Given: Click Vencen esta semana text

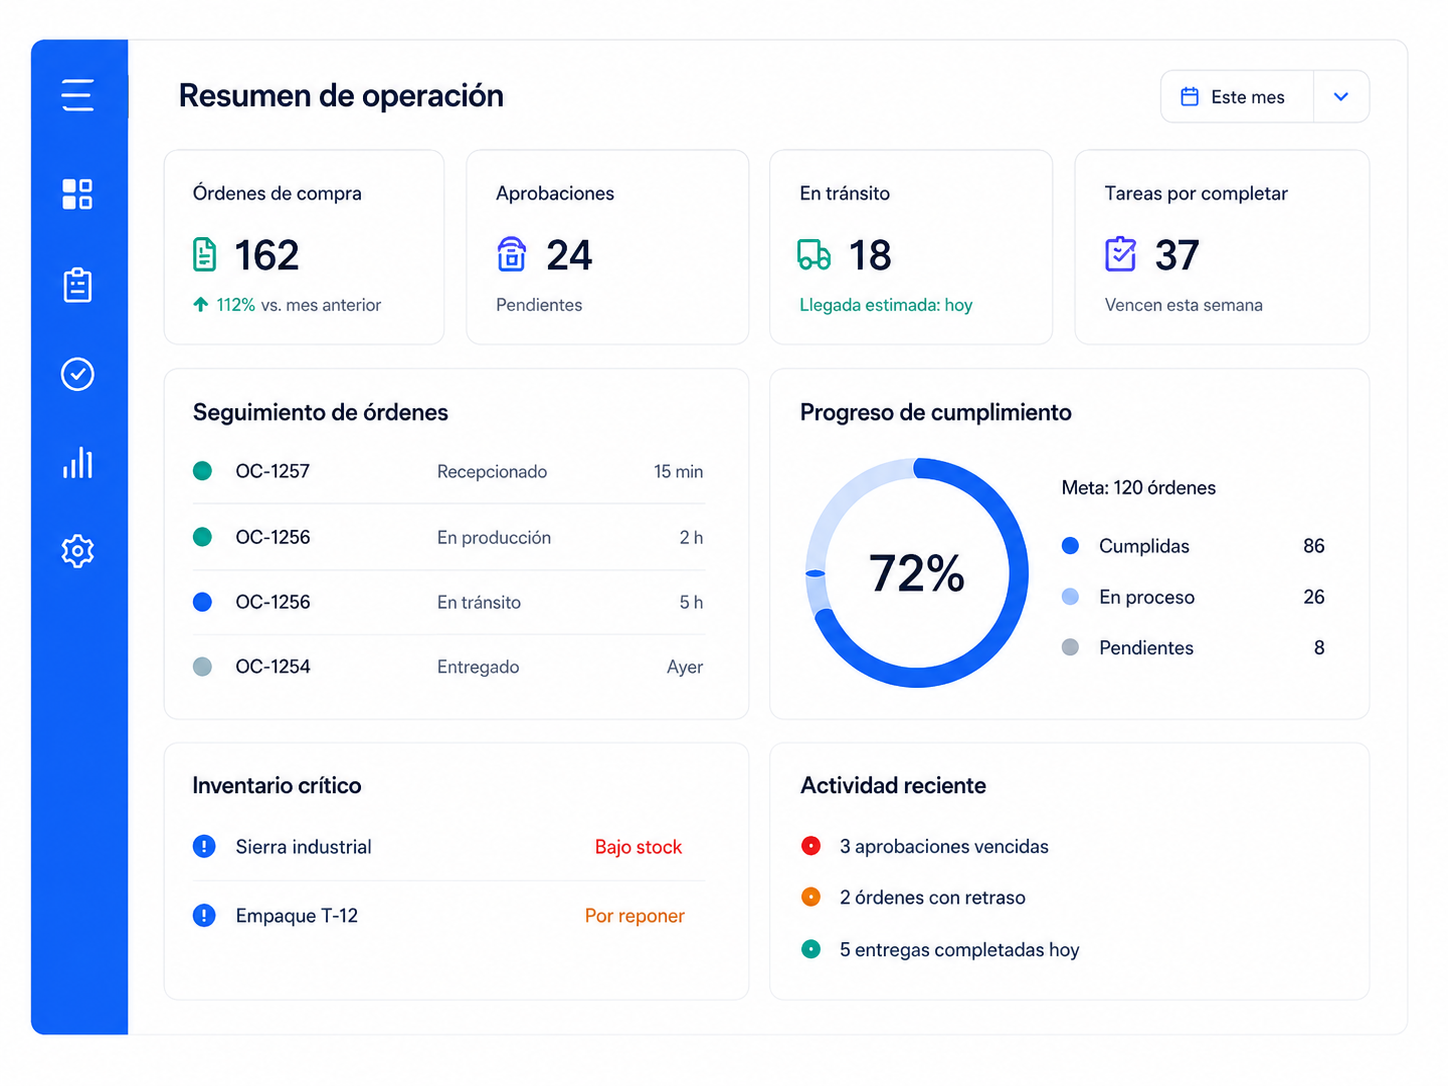Looking at the screenshot, I should click(x=1183, y=305).
